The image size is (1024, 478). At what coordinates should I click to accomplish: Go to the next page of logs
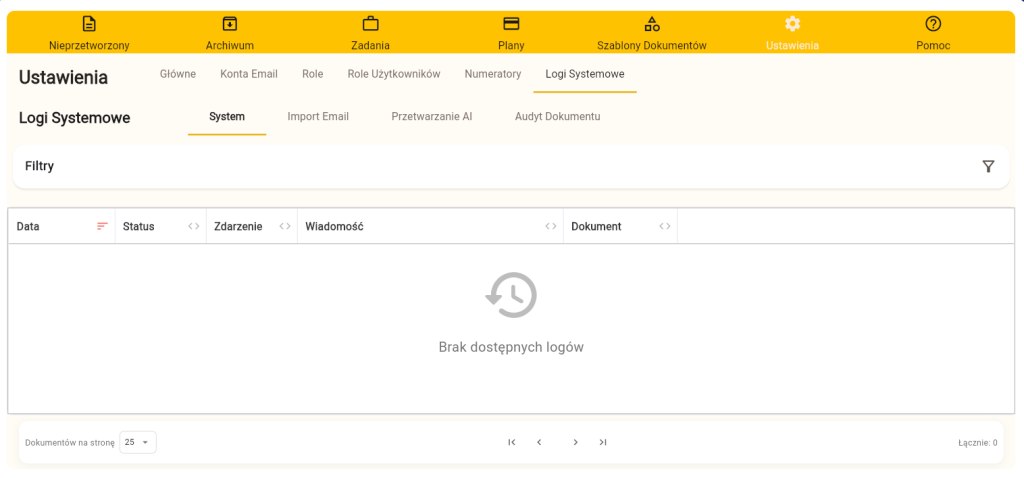[x=575, y=442]
